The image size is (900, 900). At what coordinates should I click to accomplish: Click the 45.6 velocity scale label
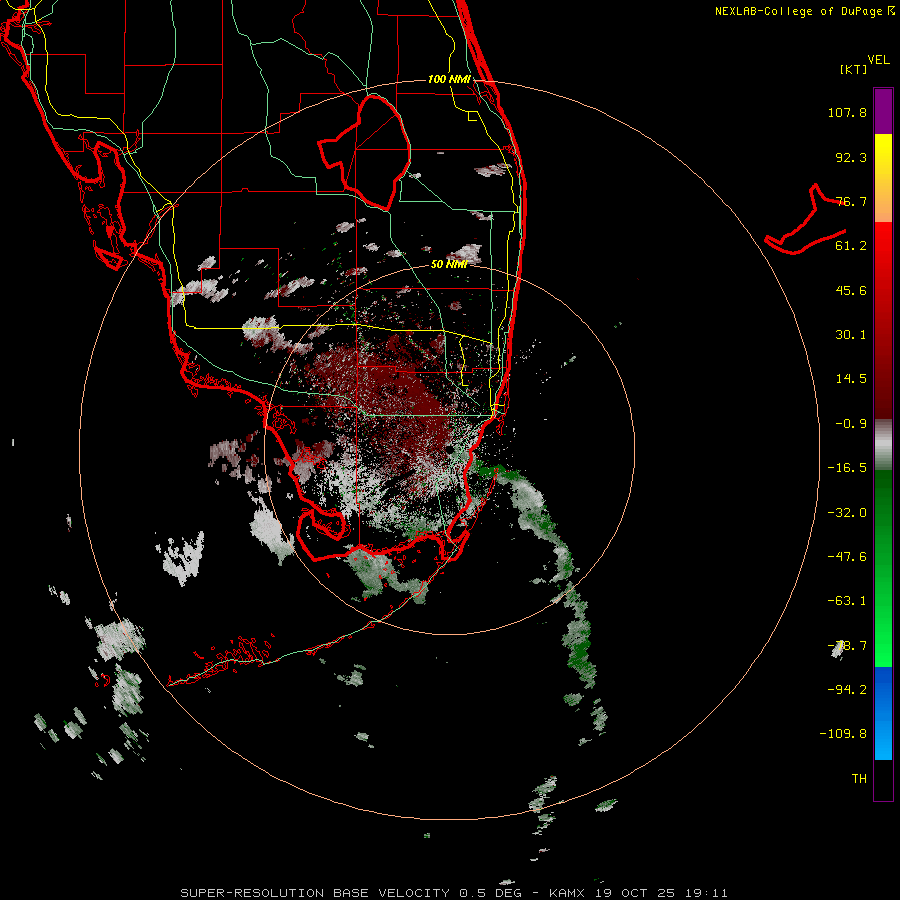[x=851, y=290]
